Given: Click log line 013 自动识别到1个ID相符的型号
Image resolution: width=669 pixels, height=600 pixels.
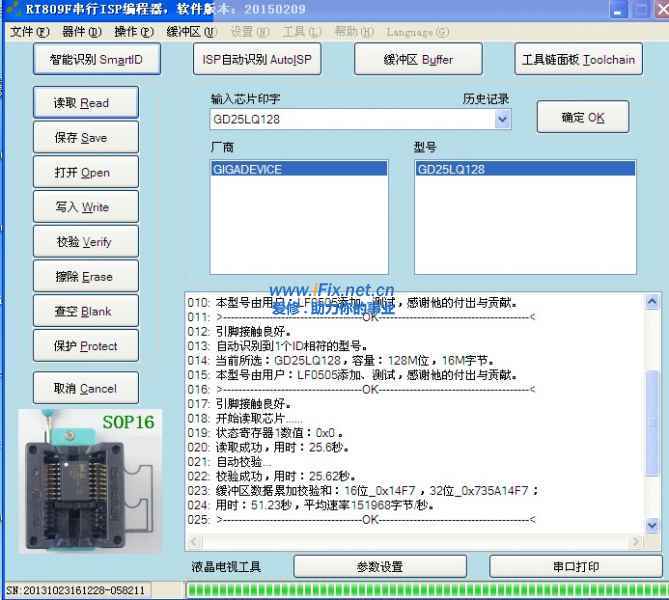Looking at the screenshot, I should (277, 346).
